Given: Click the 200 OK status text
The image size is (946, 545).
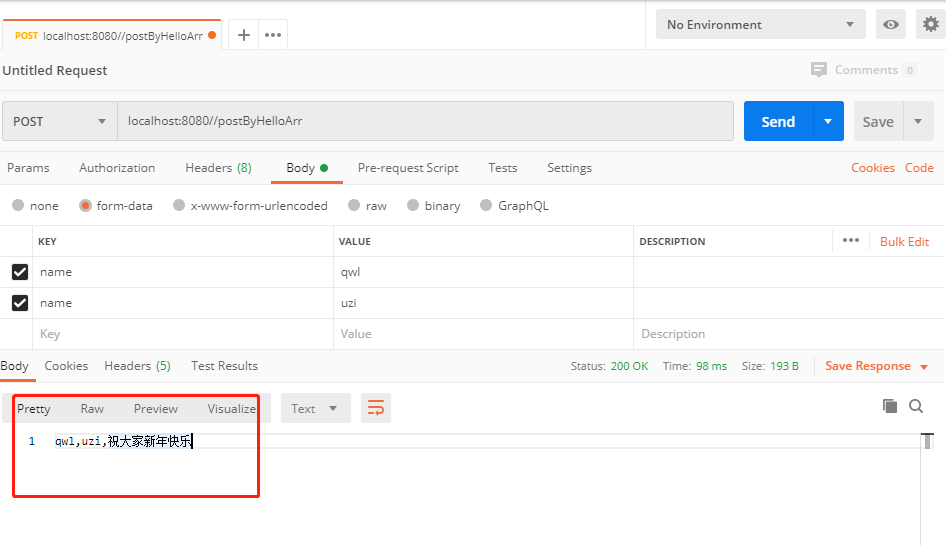Looking at the screenshot, I should tap(629, 366).
